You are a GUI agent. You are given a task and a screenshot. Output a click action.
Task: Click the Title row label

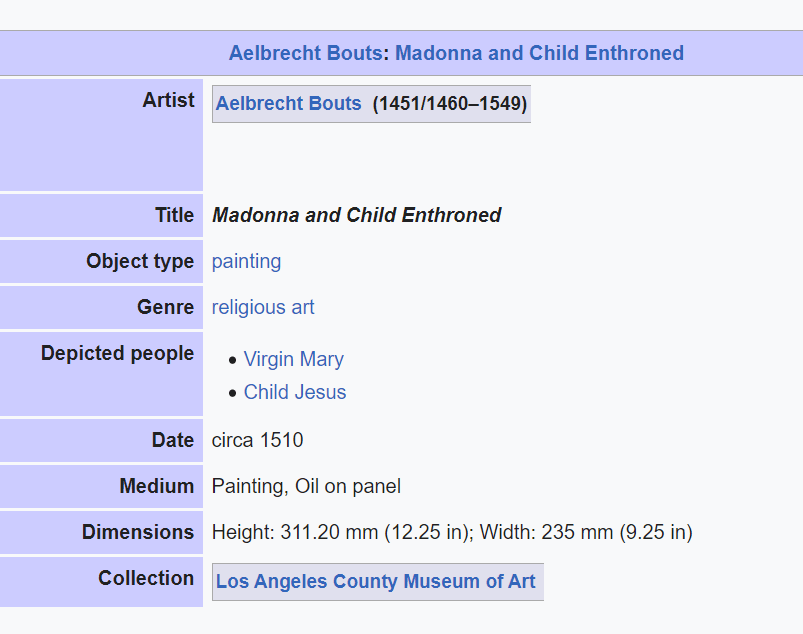point(174,215)
